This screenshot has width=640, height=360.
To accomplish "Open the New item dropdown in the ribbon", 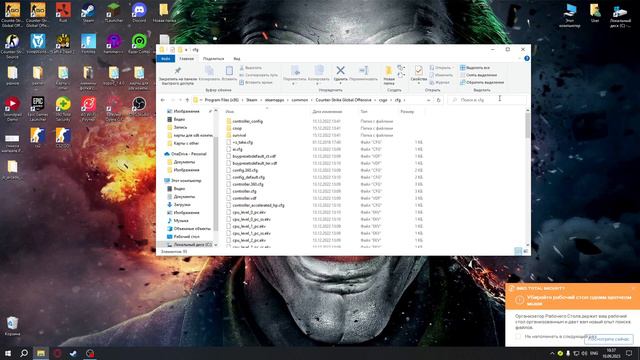I will 401,68.
